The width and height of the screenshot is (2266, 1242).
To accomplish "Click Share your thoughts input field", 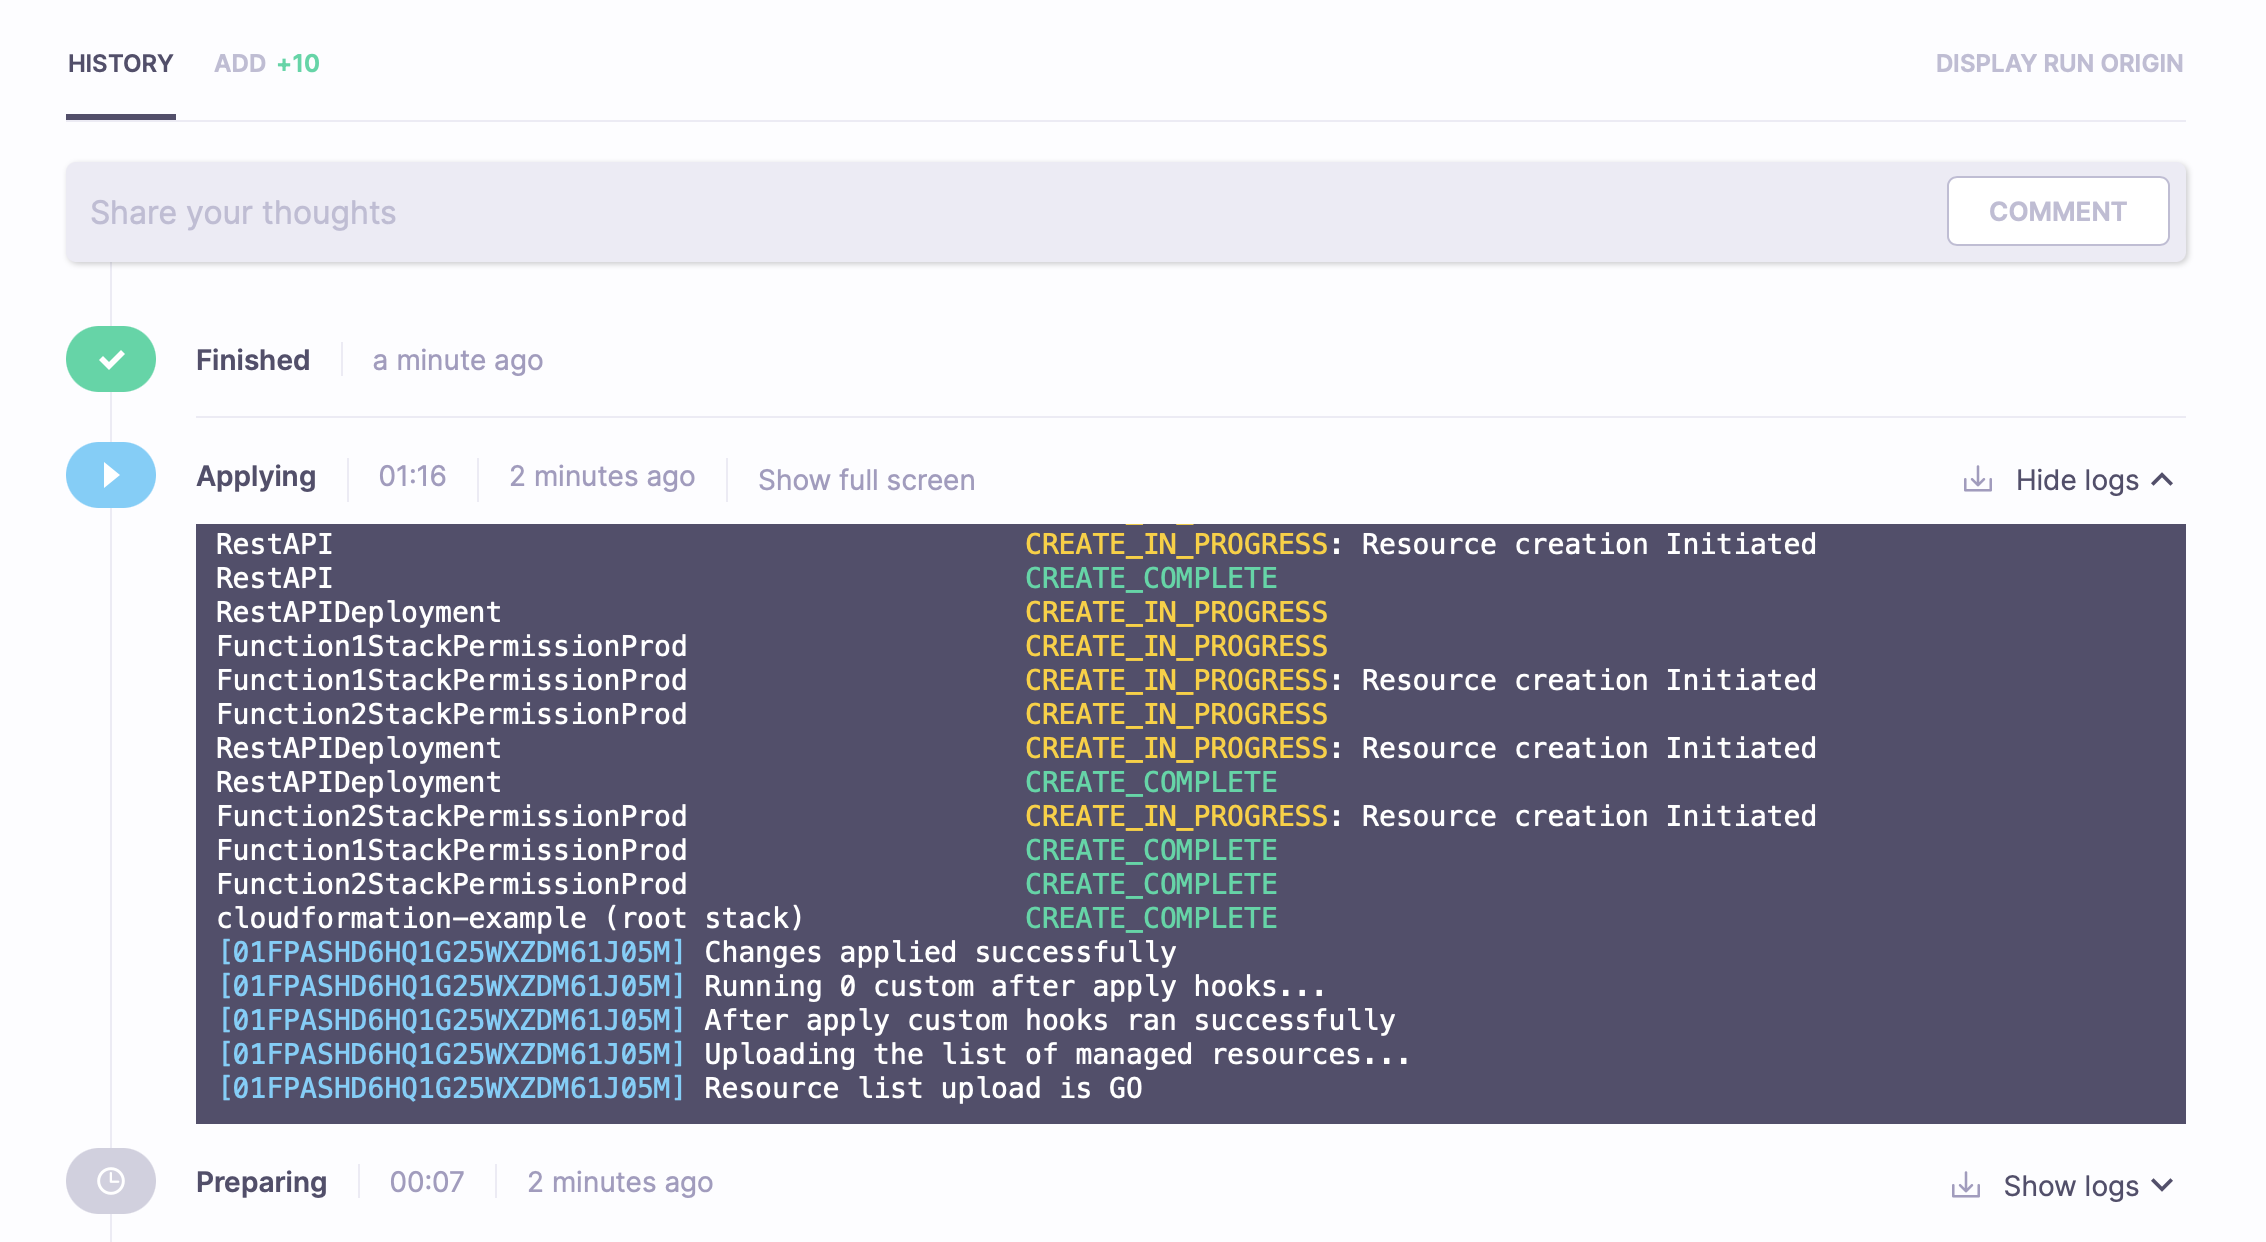I will pos(1009,213).
